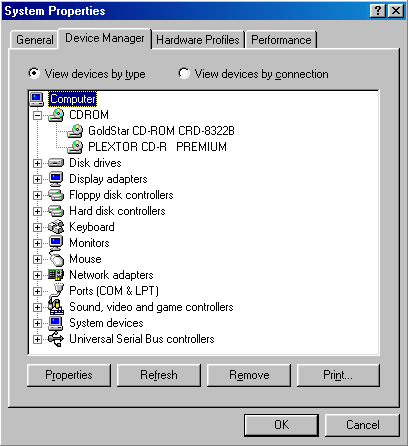Image resolution: width=408 pixels, height=446 pixels.
Task: Switch to the Hardware Profiles tab
Action: tap(198, 40)
